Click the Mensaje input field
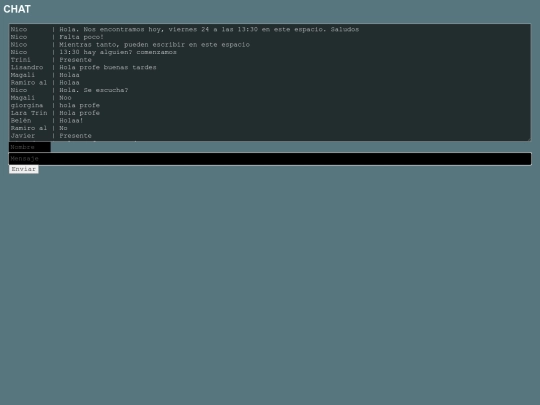This screenshot has width=540, height=405. tap(270, 159)
